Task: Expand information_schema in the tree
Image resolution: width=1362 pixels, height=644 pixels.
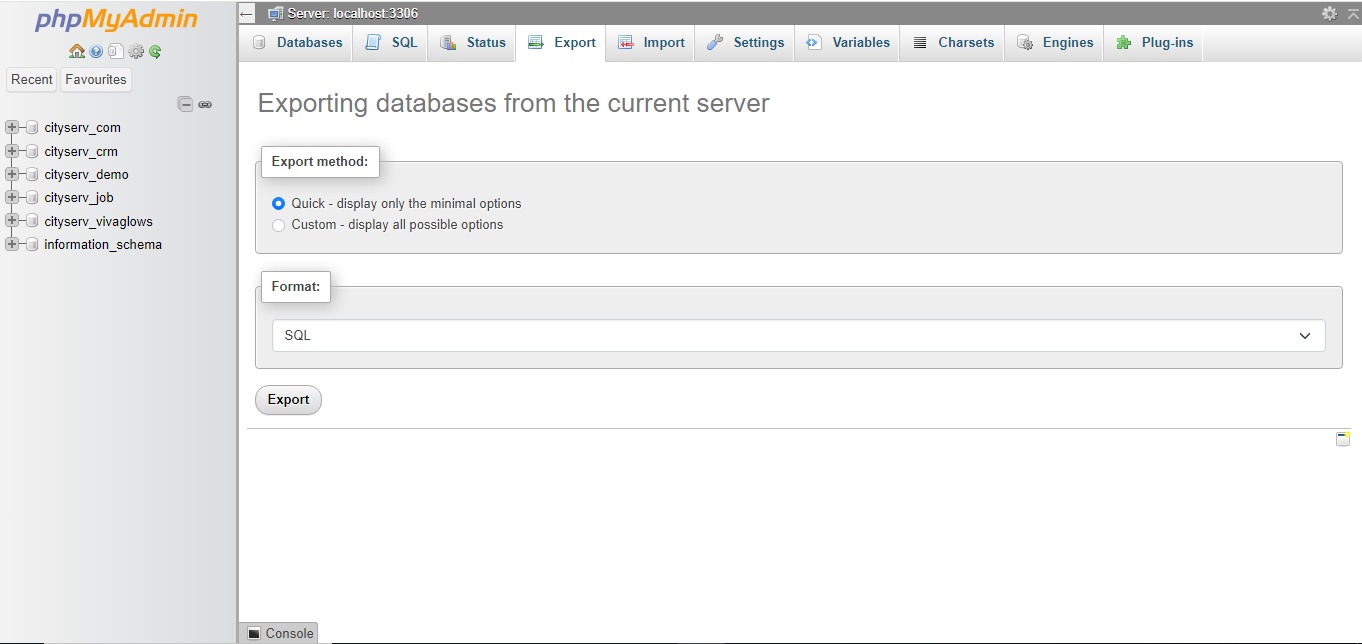Action: pyautogui.click(x=12, y=244)
